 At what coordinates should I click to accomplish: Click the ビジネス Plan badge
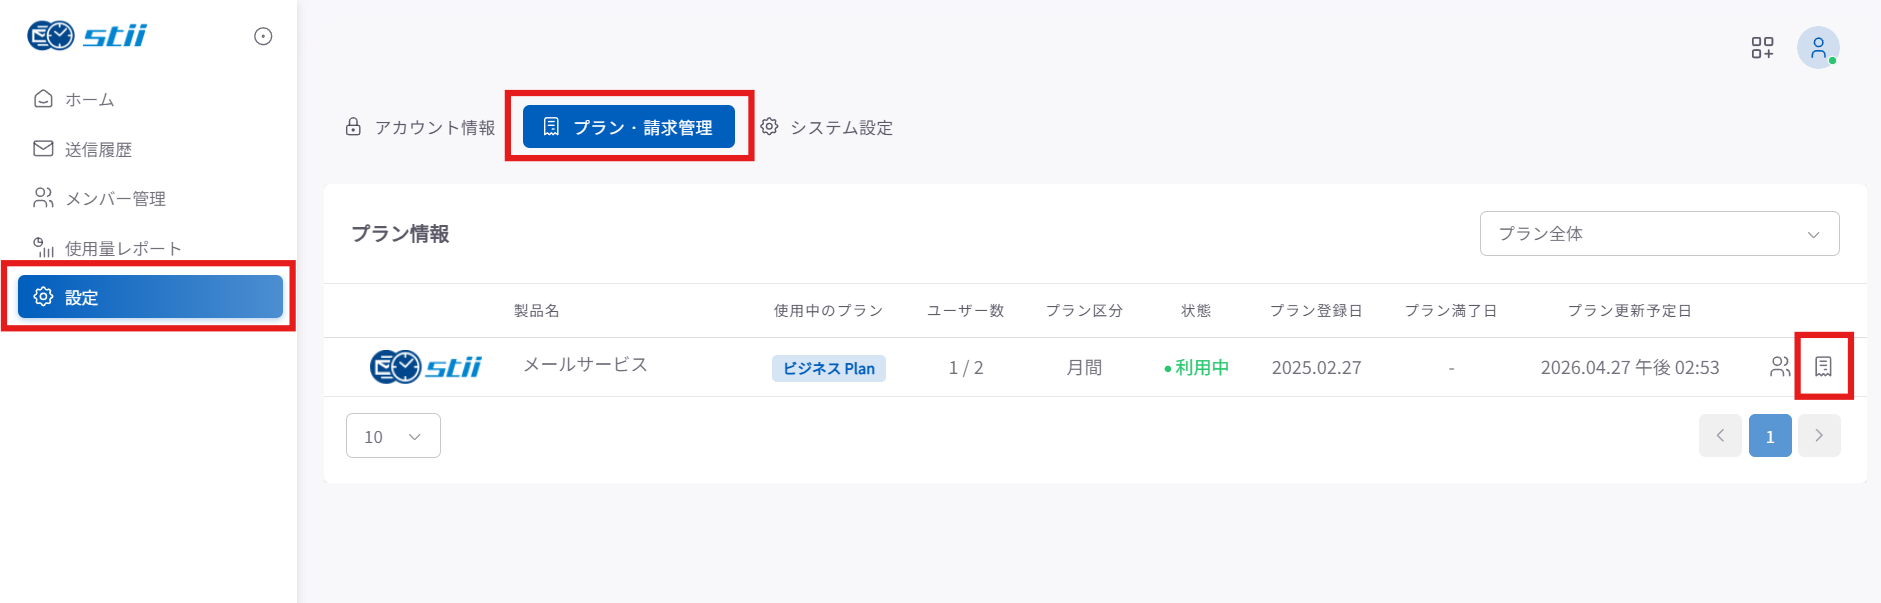point(829,368)
